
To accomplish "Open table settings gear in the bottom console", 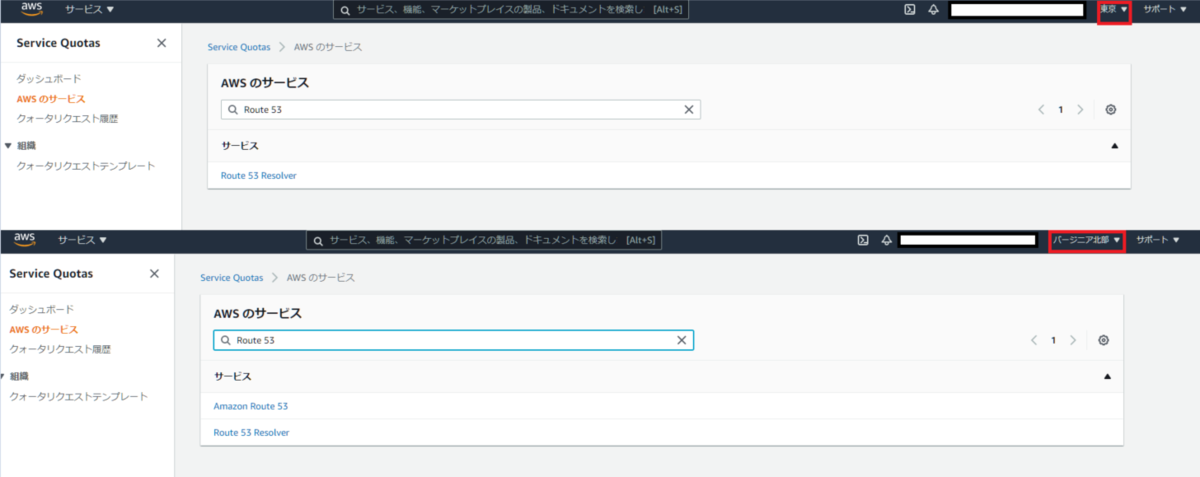I will (x=1103, y=340).
